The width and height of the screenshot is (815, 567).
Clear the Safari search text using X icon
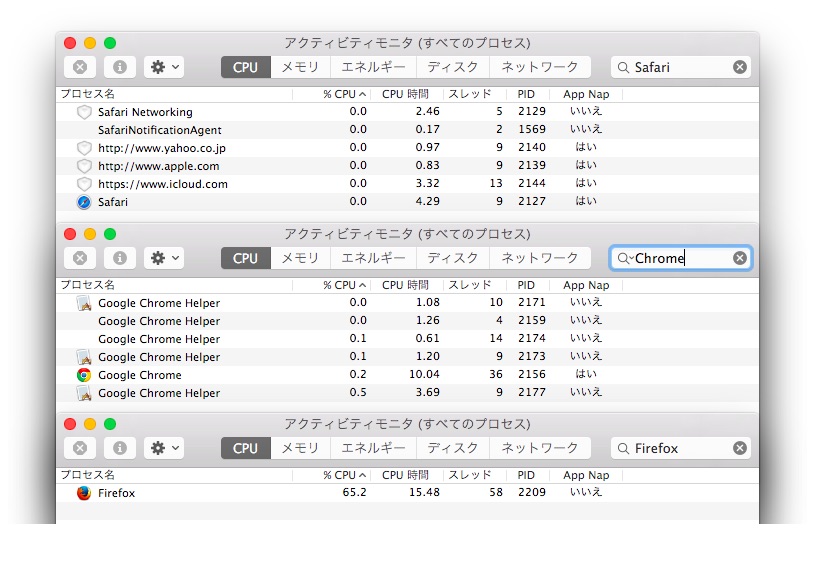[740, 67]
